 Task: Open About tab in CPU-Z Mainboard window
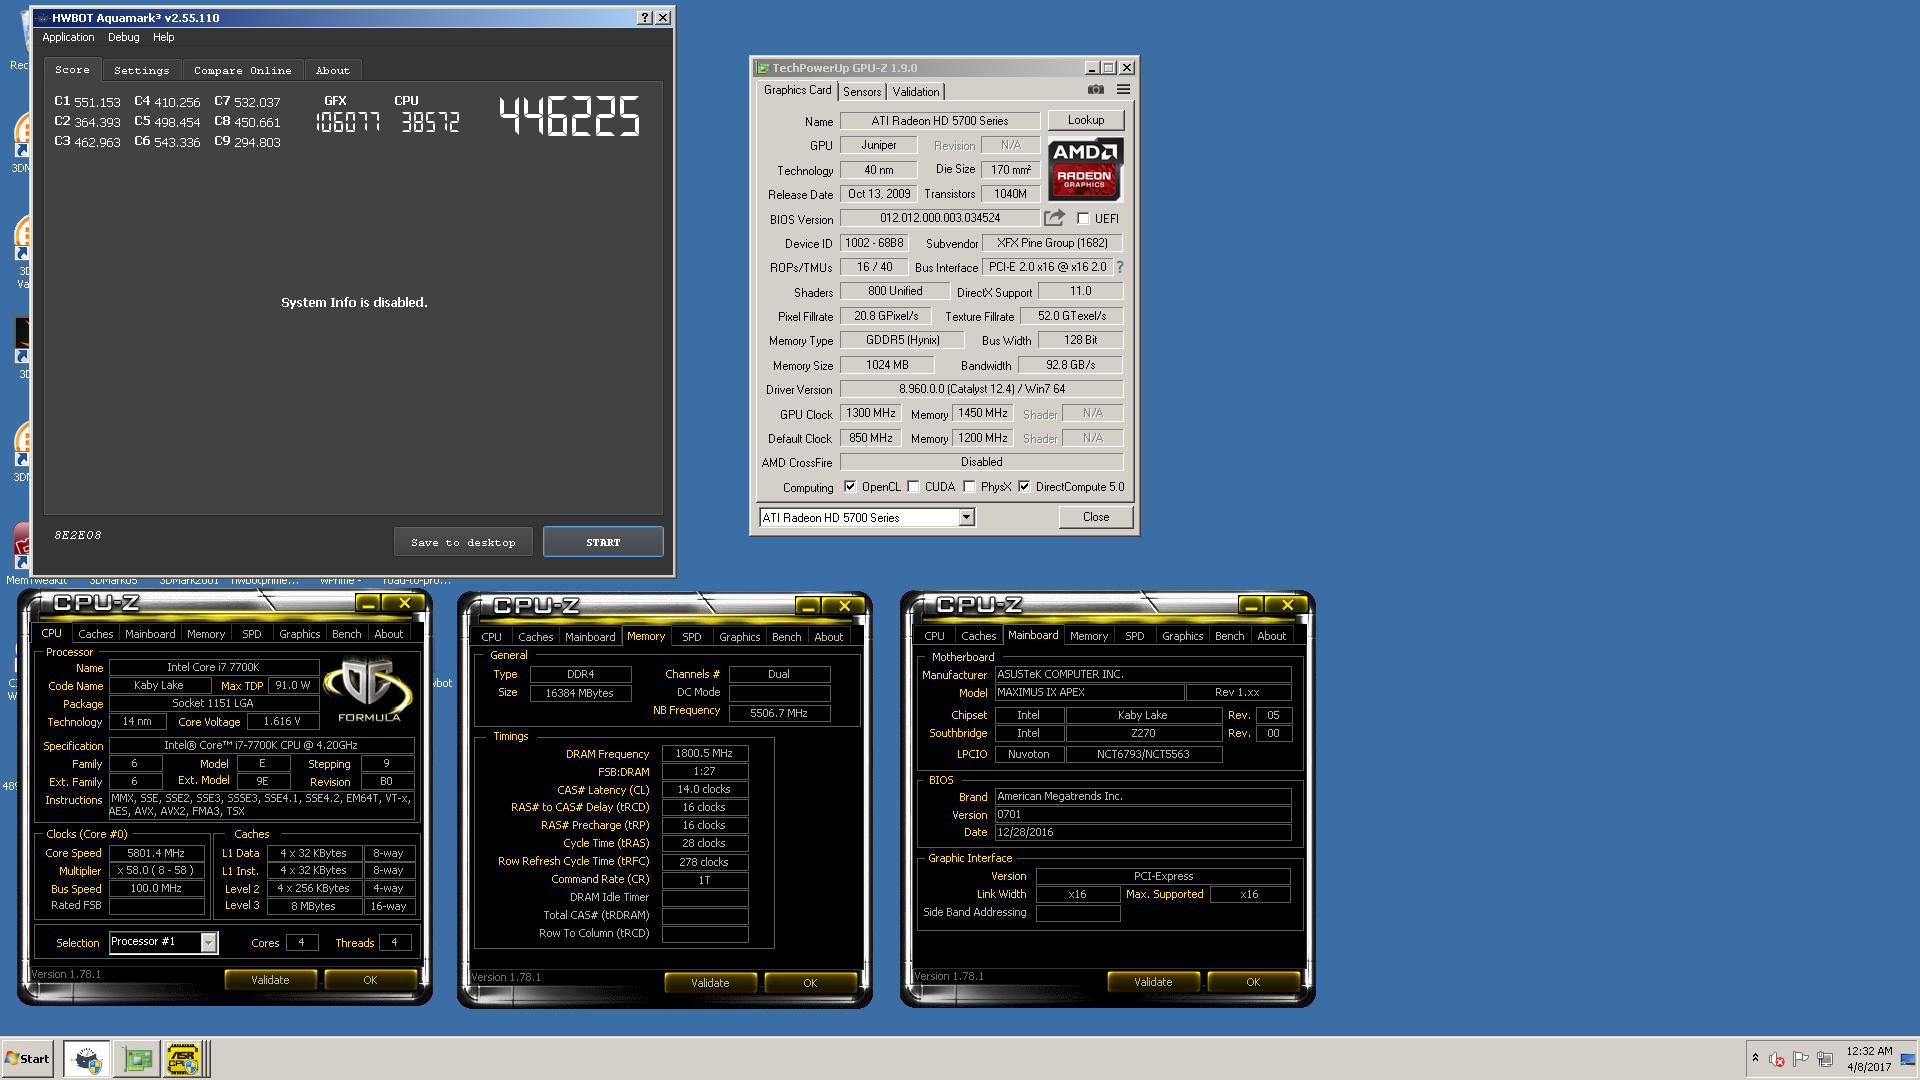pos(1272,636)
